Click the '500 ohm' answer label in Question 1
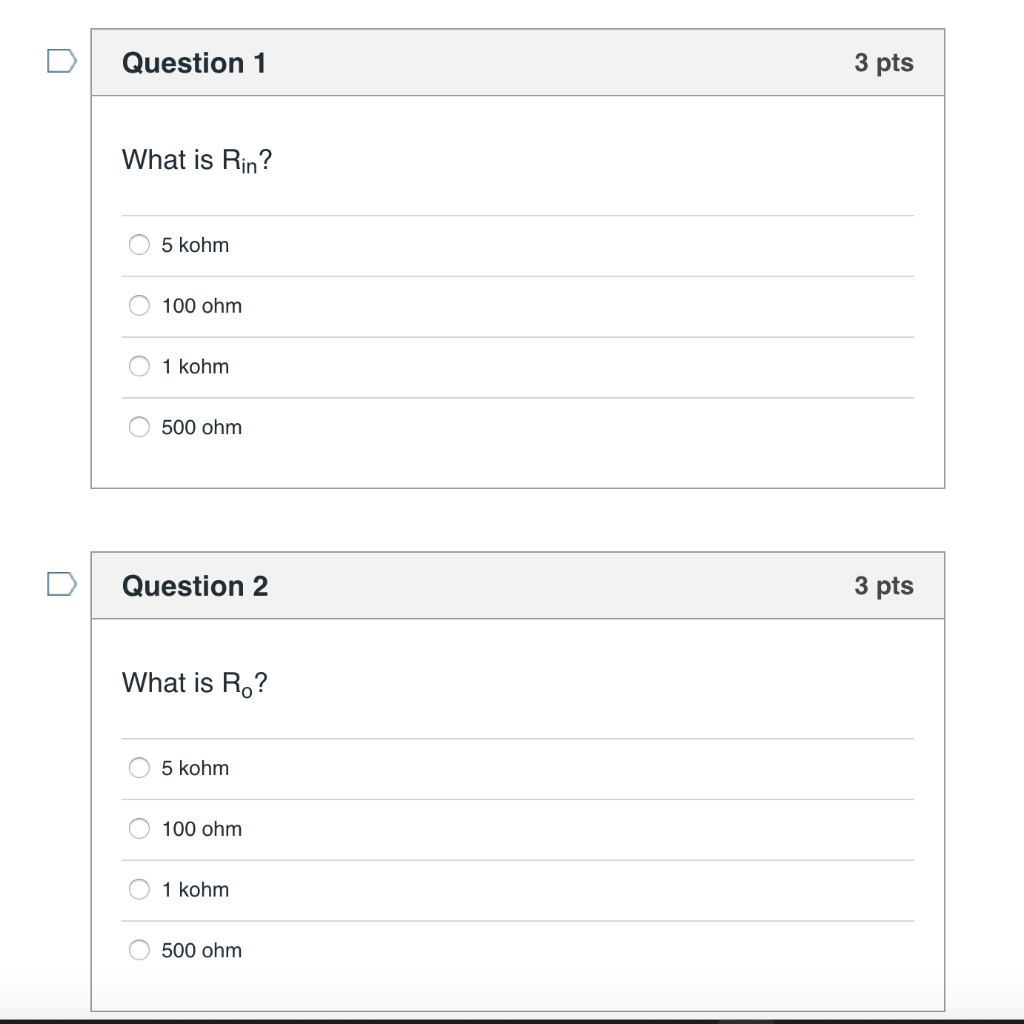 (x=202, y=428)
